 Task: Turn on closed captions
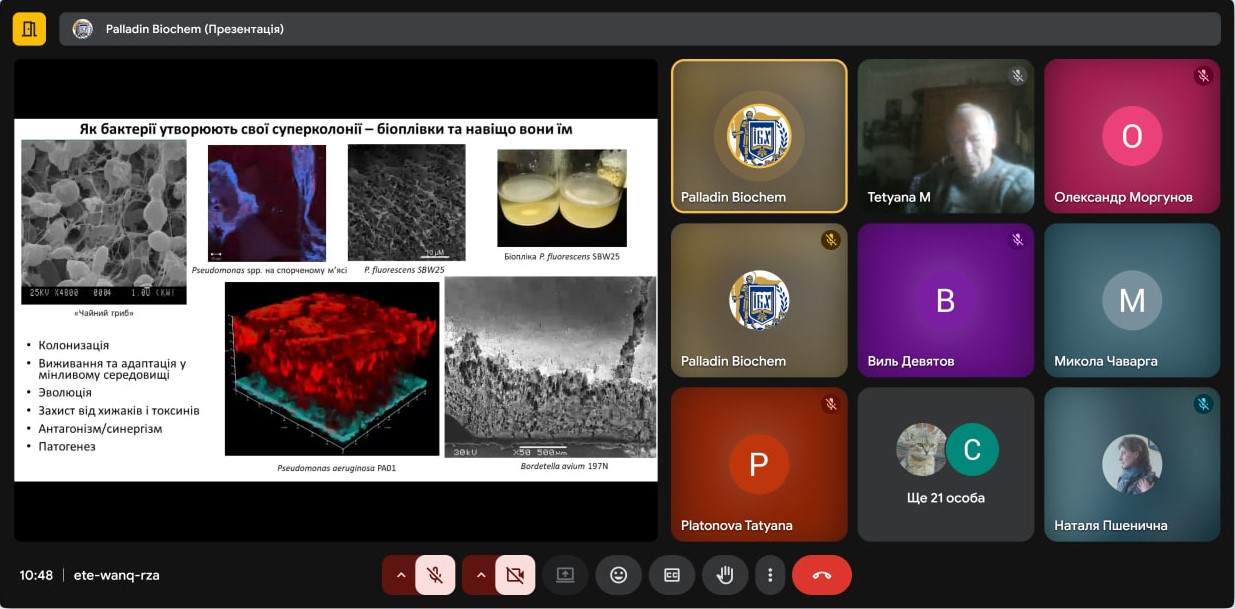pyautogui.click(x=672, y=575)
